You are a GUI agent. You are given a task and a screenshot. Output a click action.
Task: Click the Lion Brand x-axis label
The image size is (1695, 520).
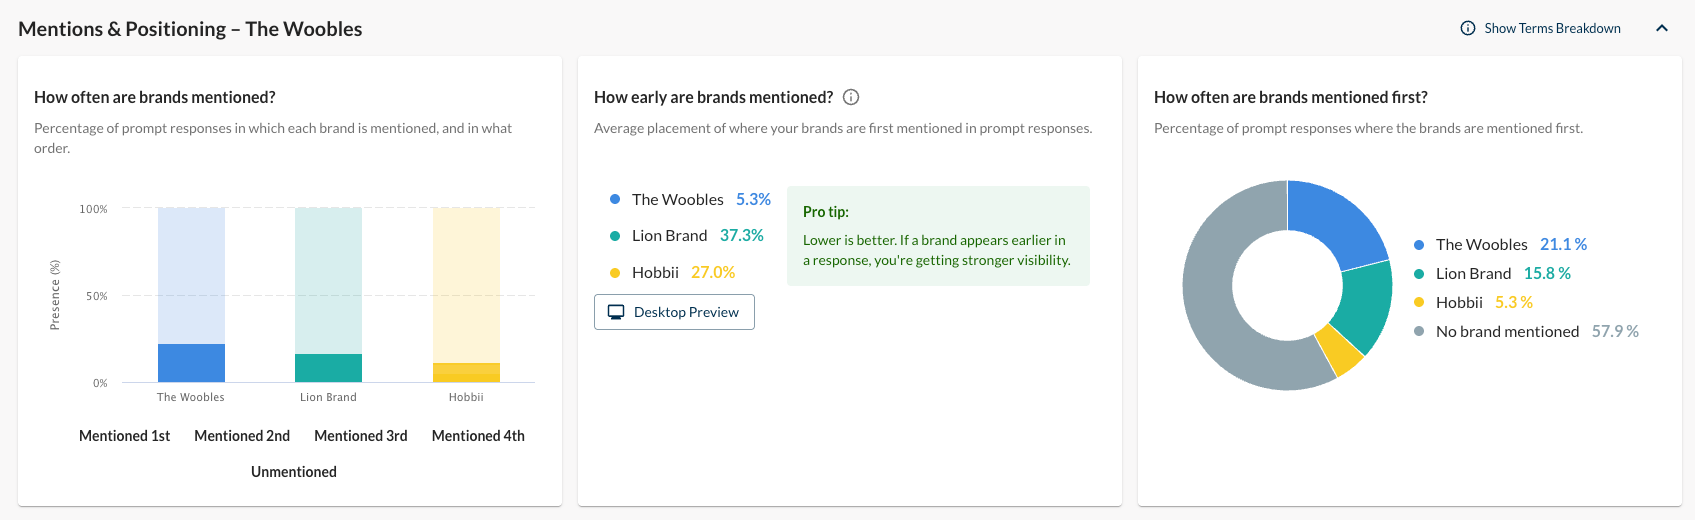point(328,397)
